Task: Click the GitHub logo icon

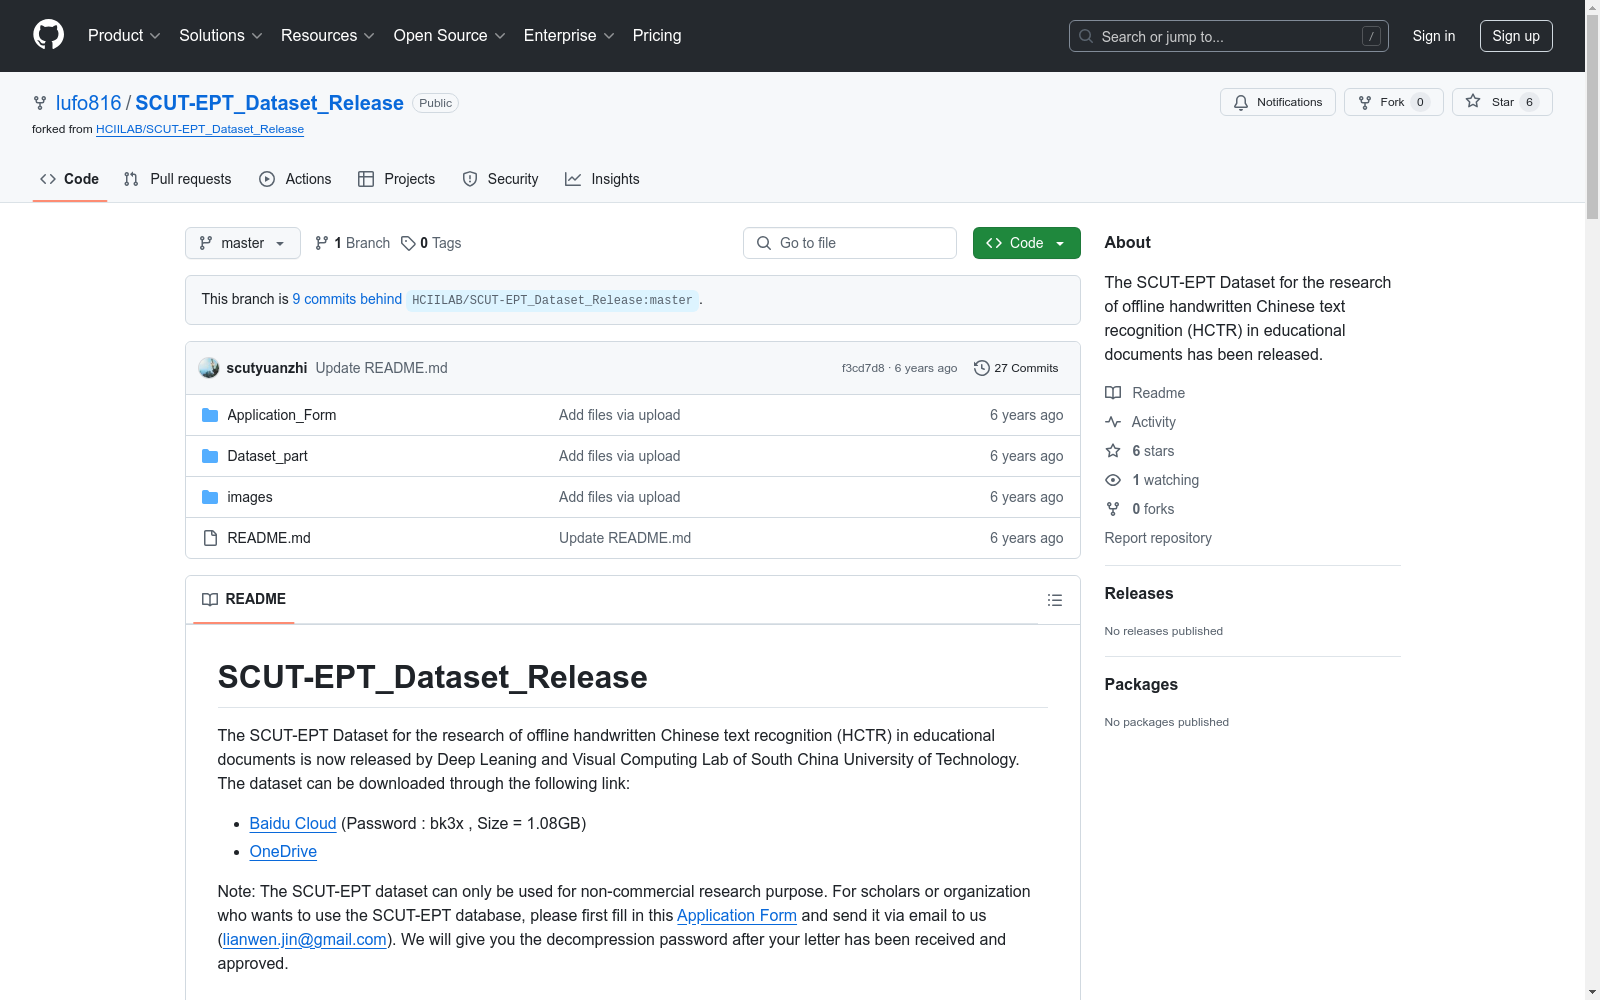Action: (48, 35)
